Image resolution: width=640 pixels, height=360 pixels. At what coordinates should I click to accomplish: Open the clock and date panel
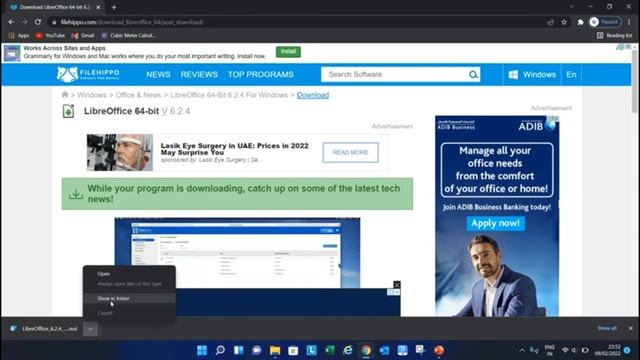pos(608,350)
